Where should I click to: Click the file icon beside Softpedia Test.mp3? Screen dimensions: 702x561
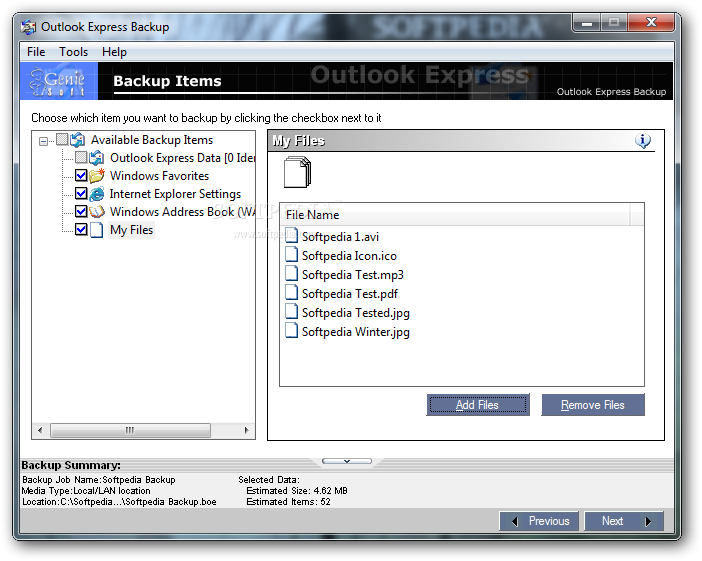tap(291, 273)
